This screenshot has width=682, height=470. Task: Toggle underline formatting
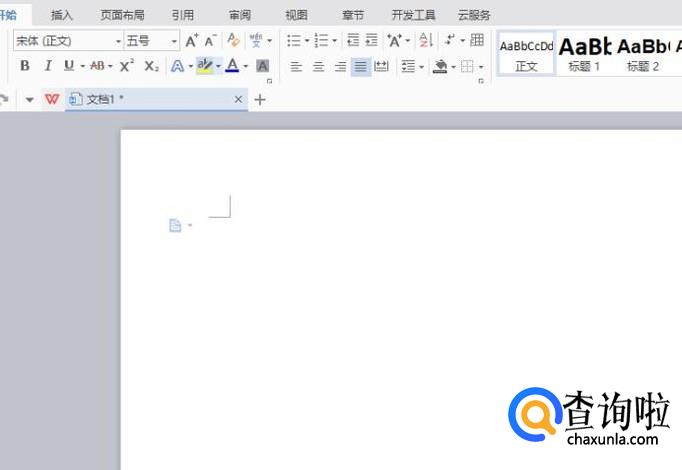pos(68,66)
